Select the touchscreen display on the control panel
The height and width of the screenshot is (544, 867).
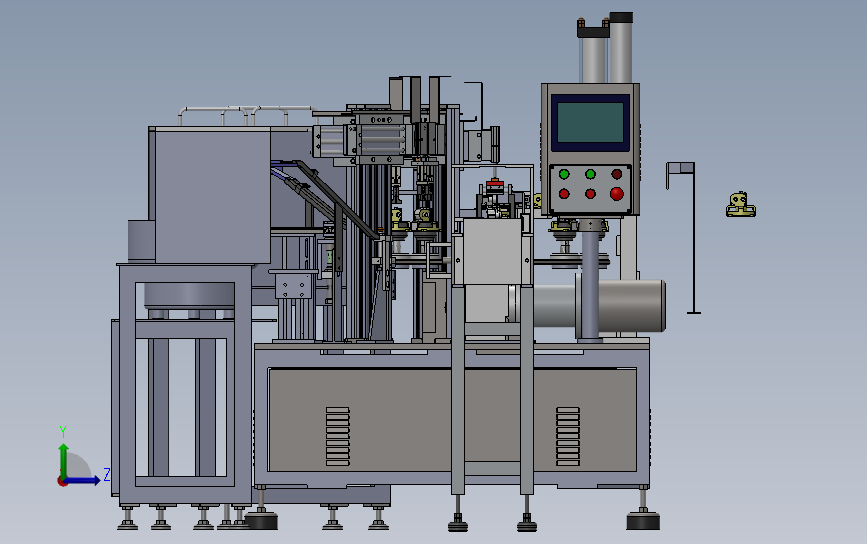pos(590,122)
